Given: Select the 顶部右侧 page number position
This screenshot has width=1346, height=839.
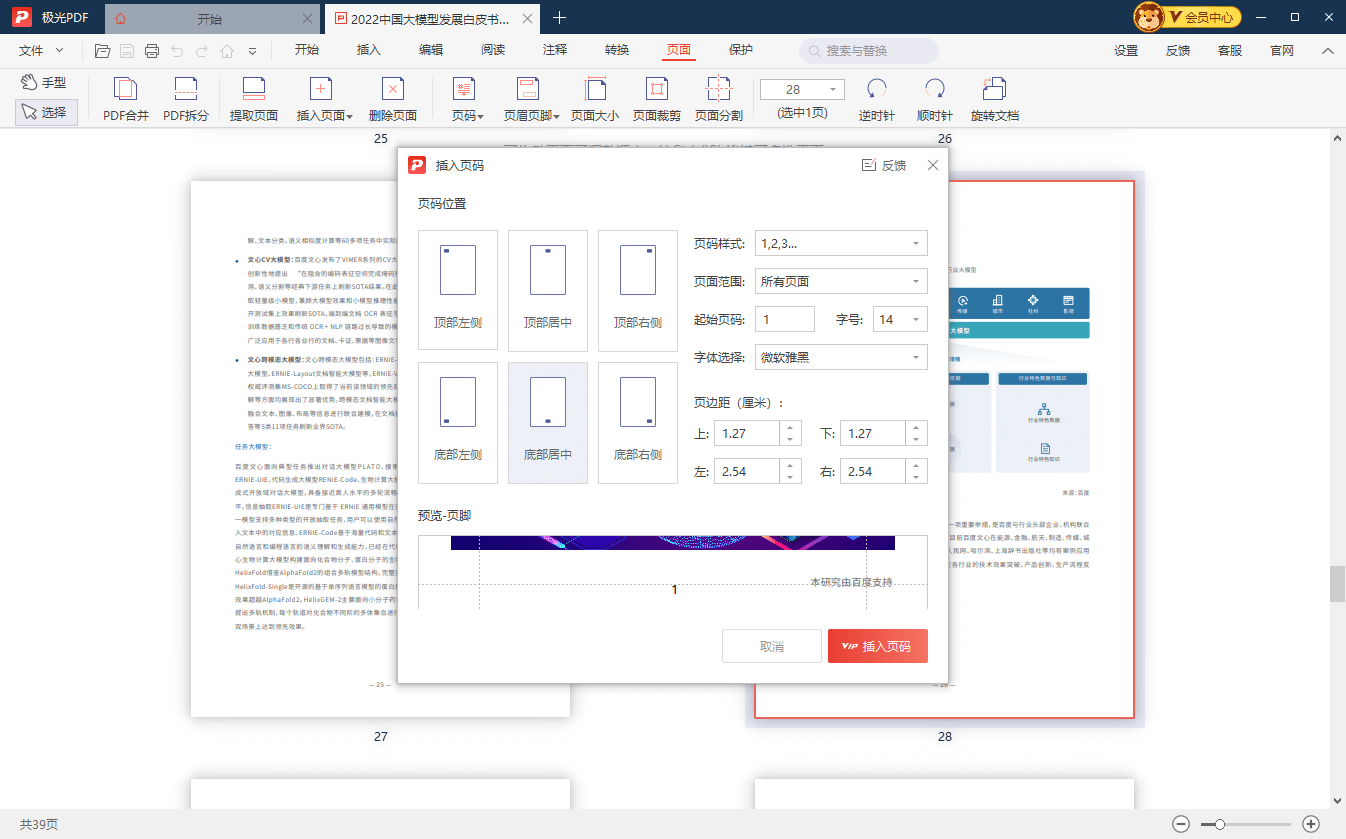Looking at the screenshot, I should click(638, 291).
